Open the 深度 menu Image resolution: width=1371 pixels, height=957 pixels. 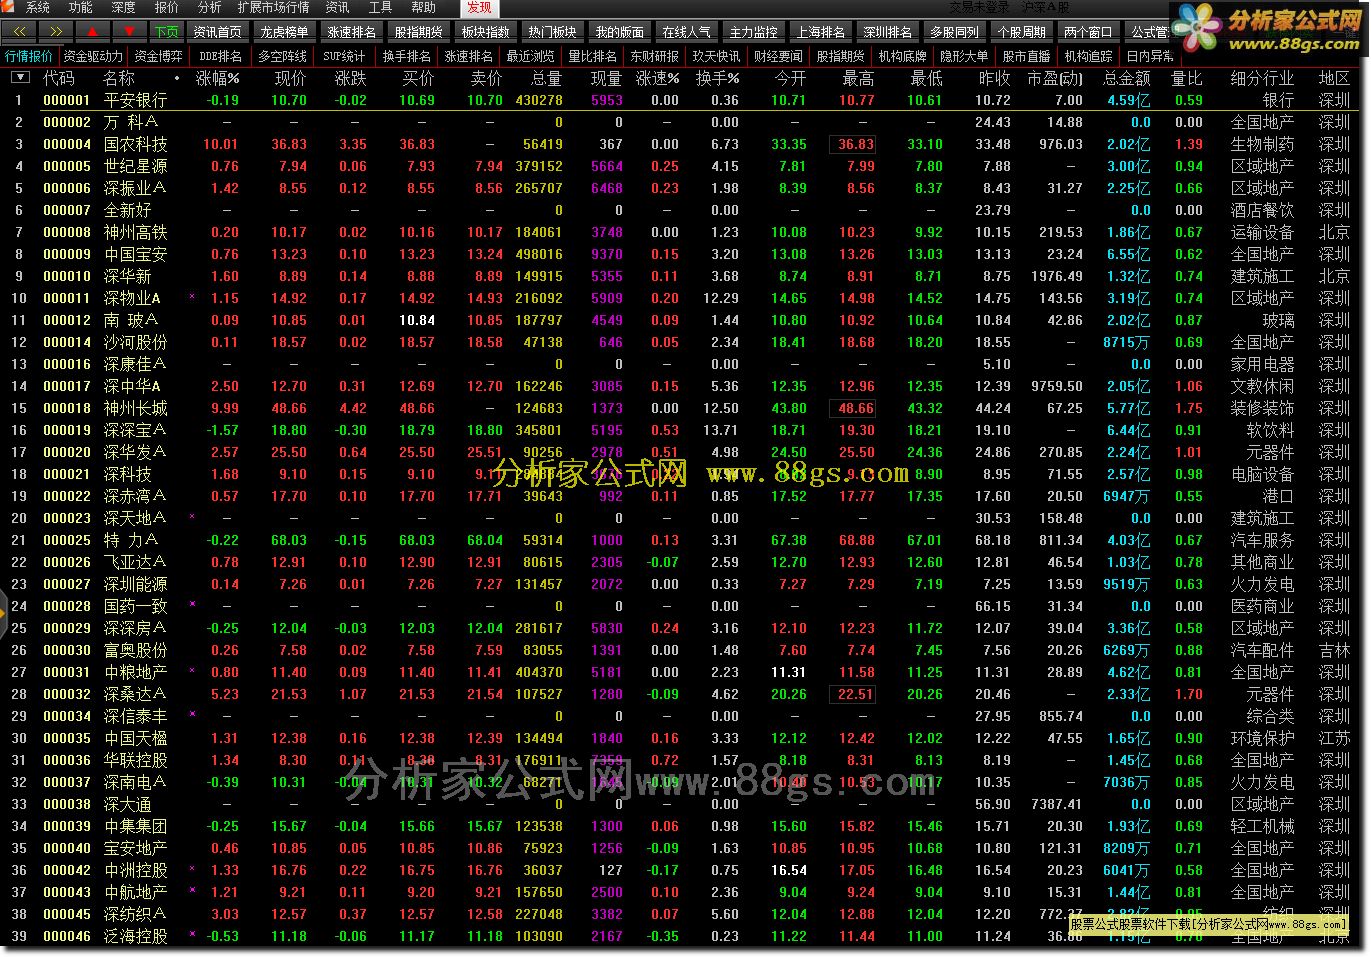[x=124, y=7]
